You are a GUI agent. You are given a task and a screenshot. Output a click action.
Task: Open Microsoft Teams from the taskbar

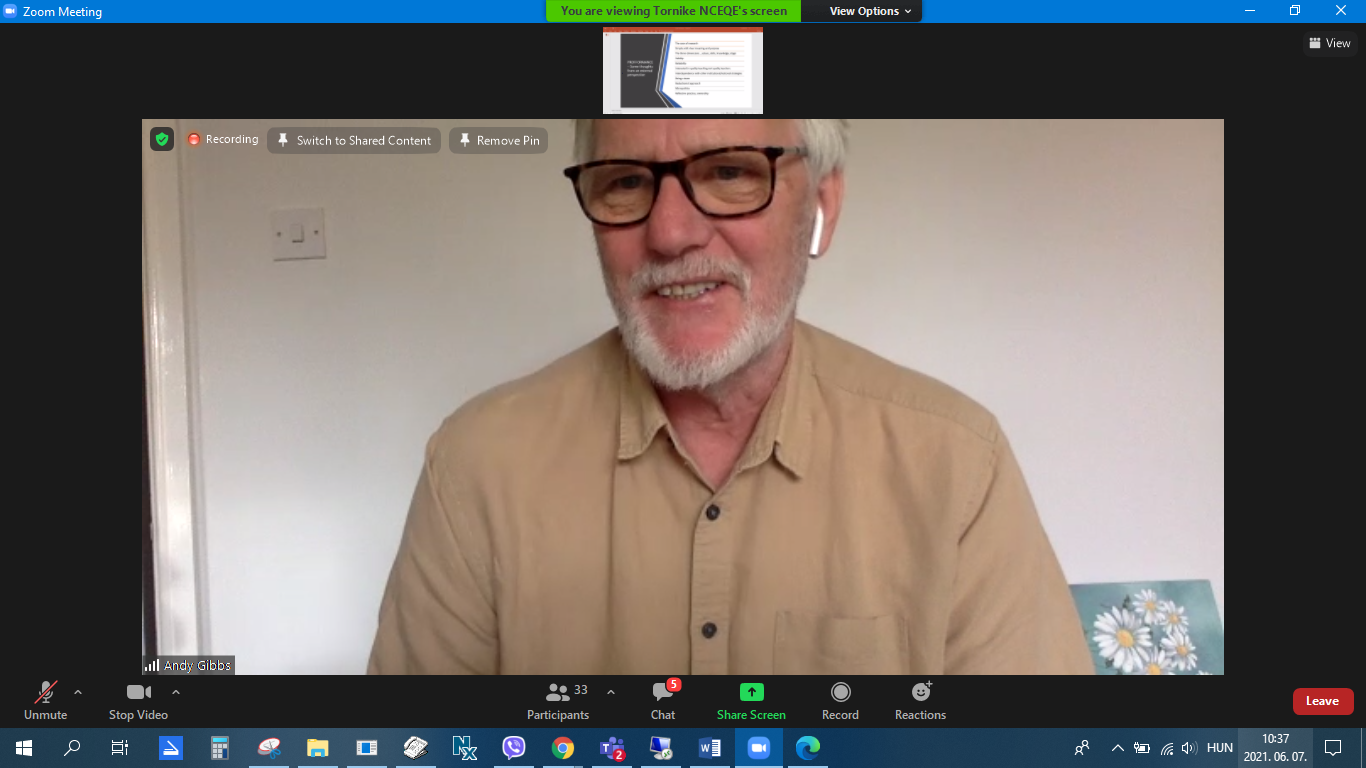coord(611,747)
